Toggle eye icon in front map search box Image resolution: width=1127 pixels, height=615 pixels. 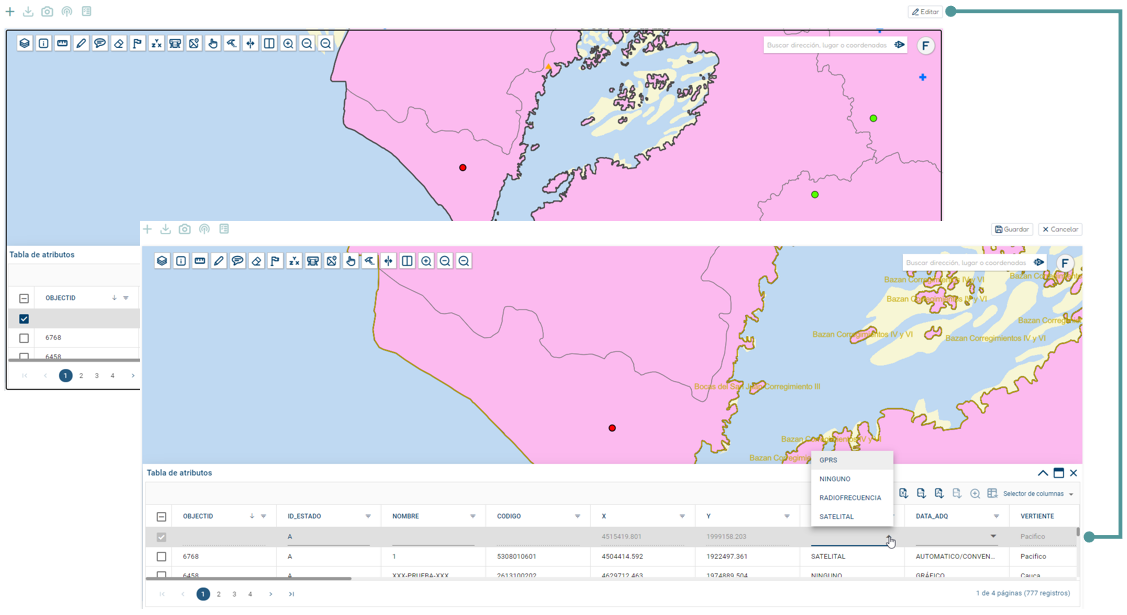pyautogui.click(x=1039, y=262)
